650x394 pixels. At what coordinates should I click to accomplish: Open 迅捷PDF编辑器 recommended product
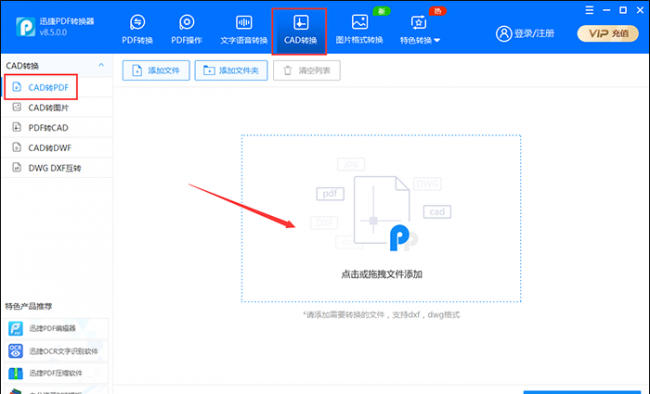point(56,328)
